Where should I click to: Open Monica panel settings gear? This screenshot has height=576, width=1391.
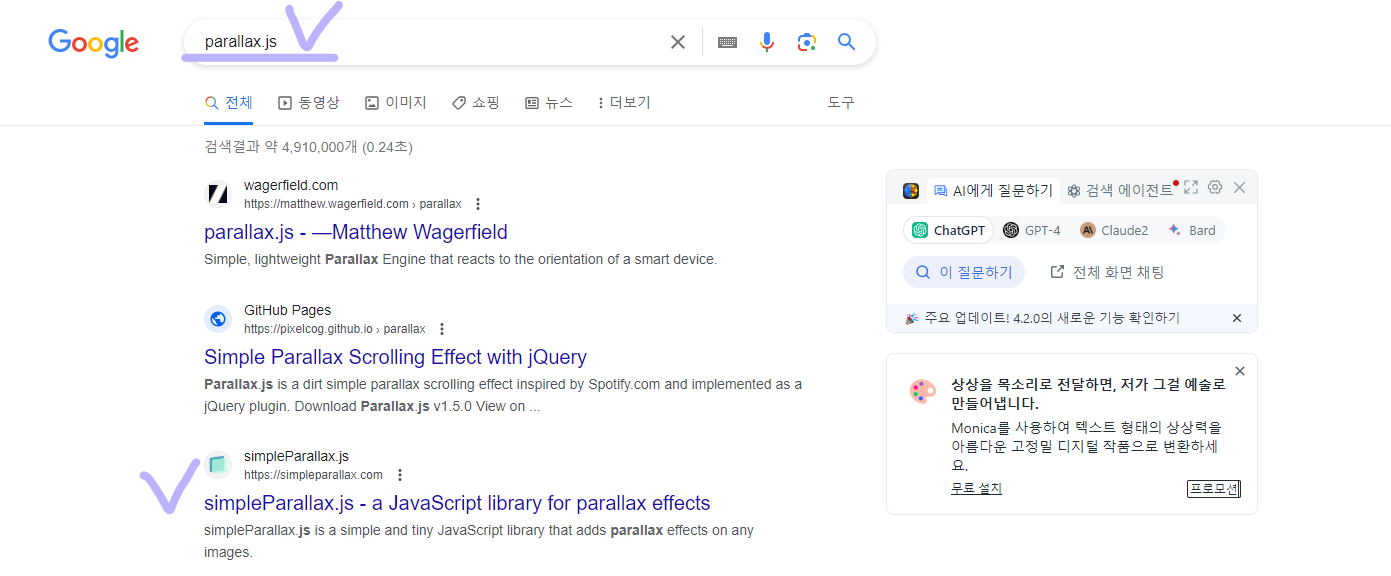1215,187
